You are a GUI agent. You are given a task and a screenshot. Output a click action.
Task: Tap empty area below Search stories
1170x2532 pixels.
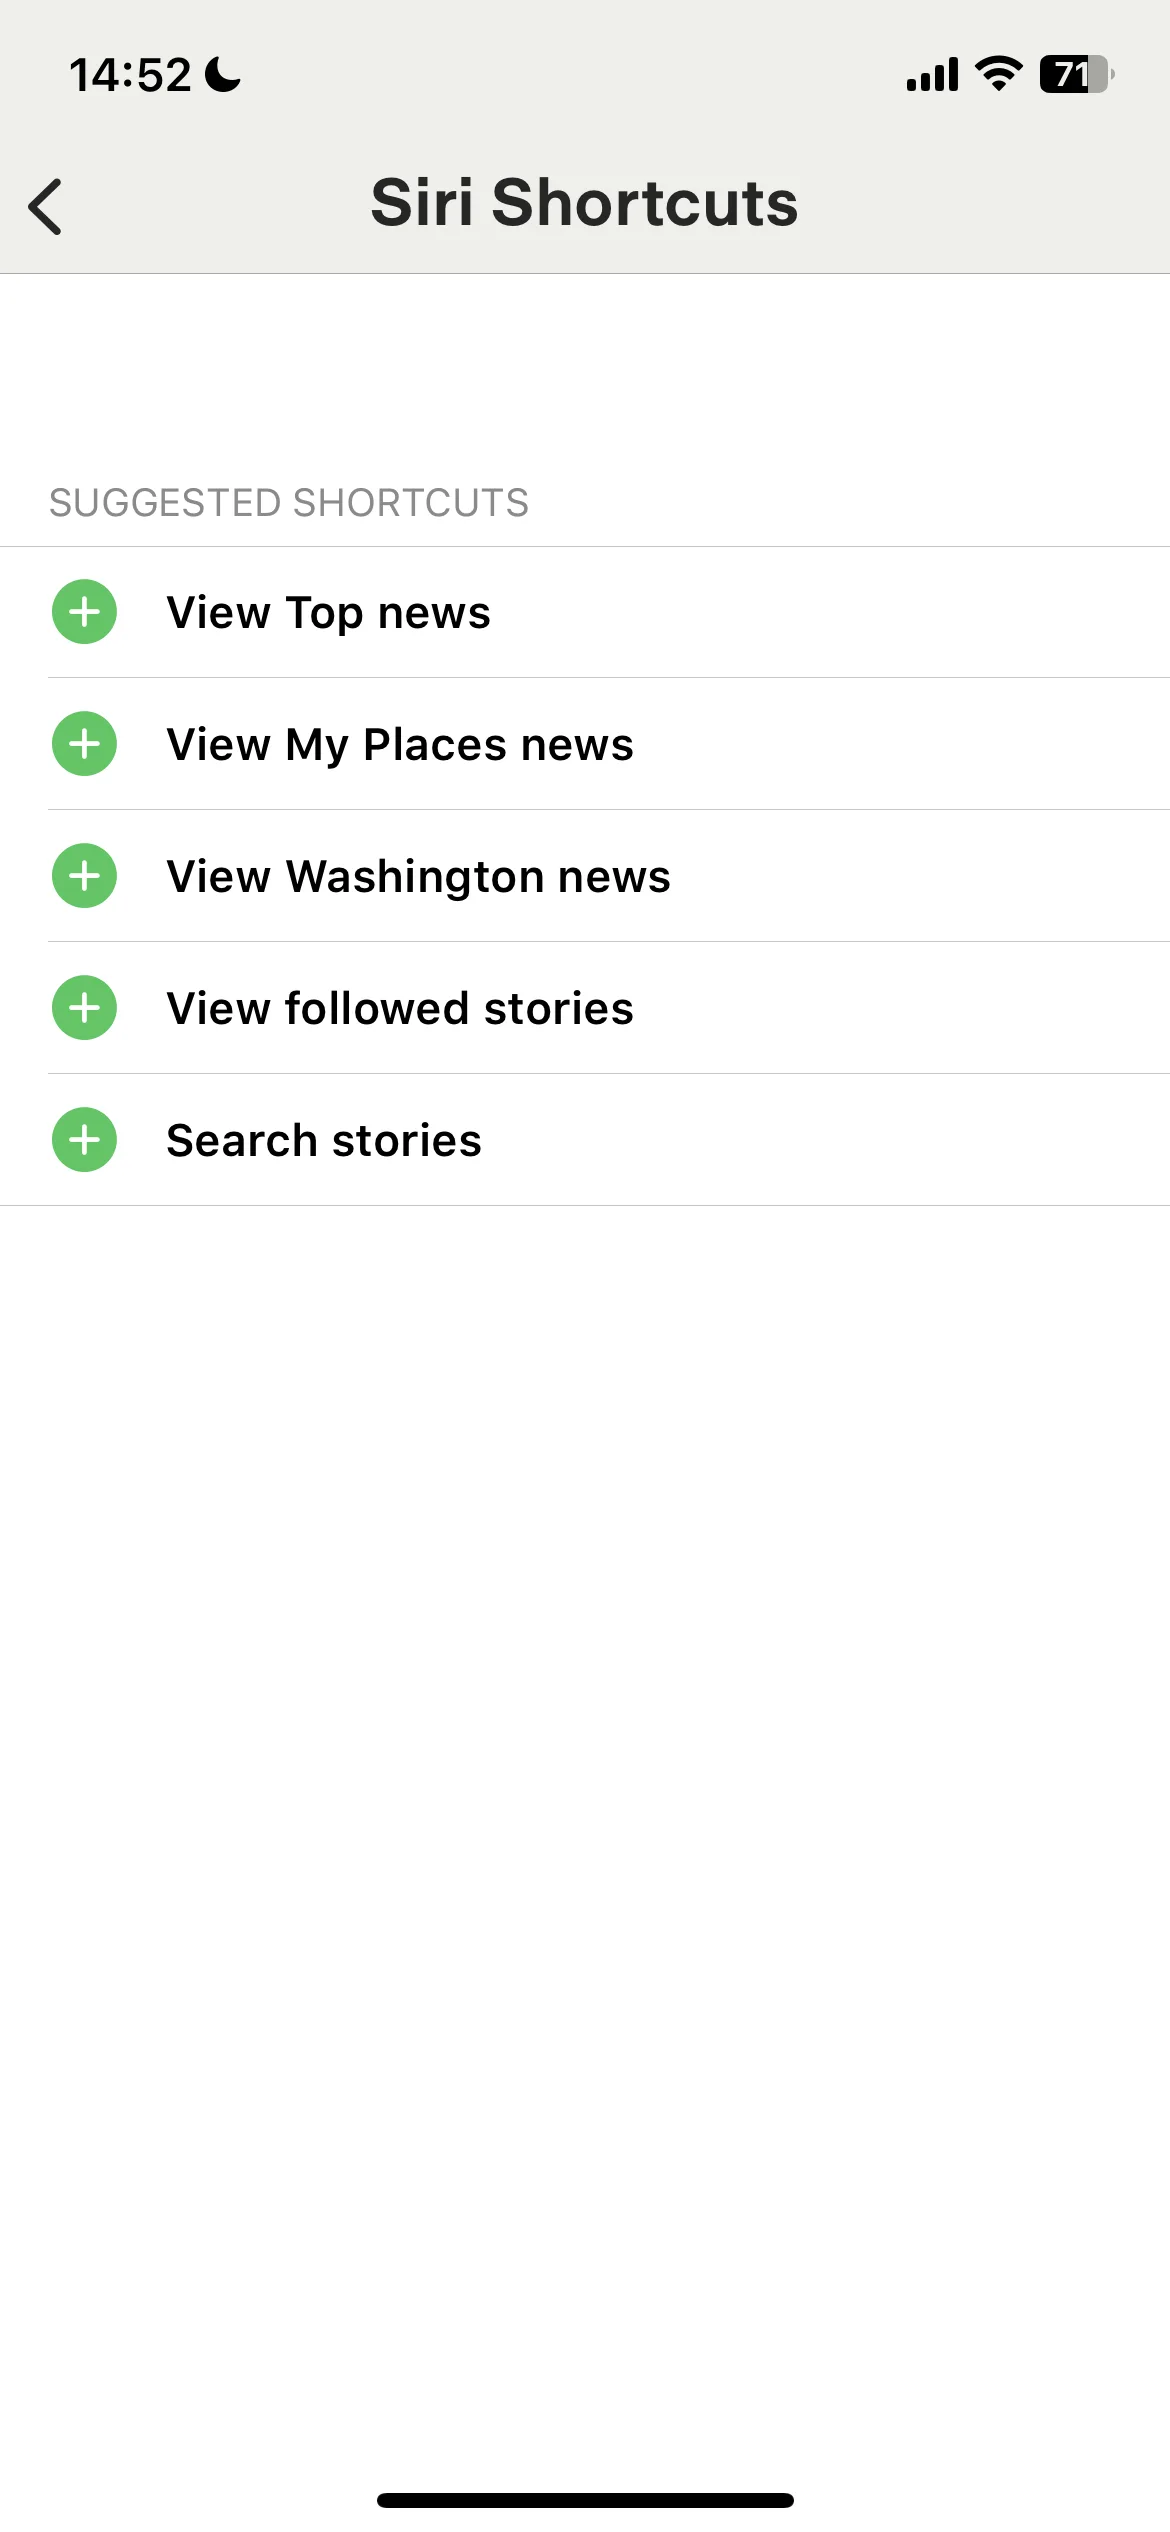pos(585,1800)
